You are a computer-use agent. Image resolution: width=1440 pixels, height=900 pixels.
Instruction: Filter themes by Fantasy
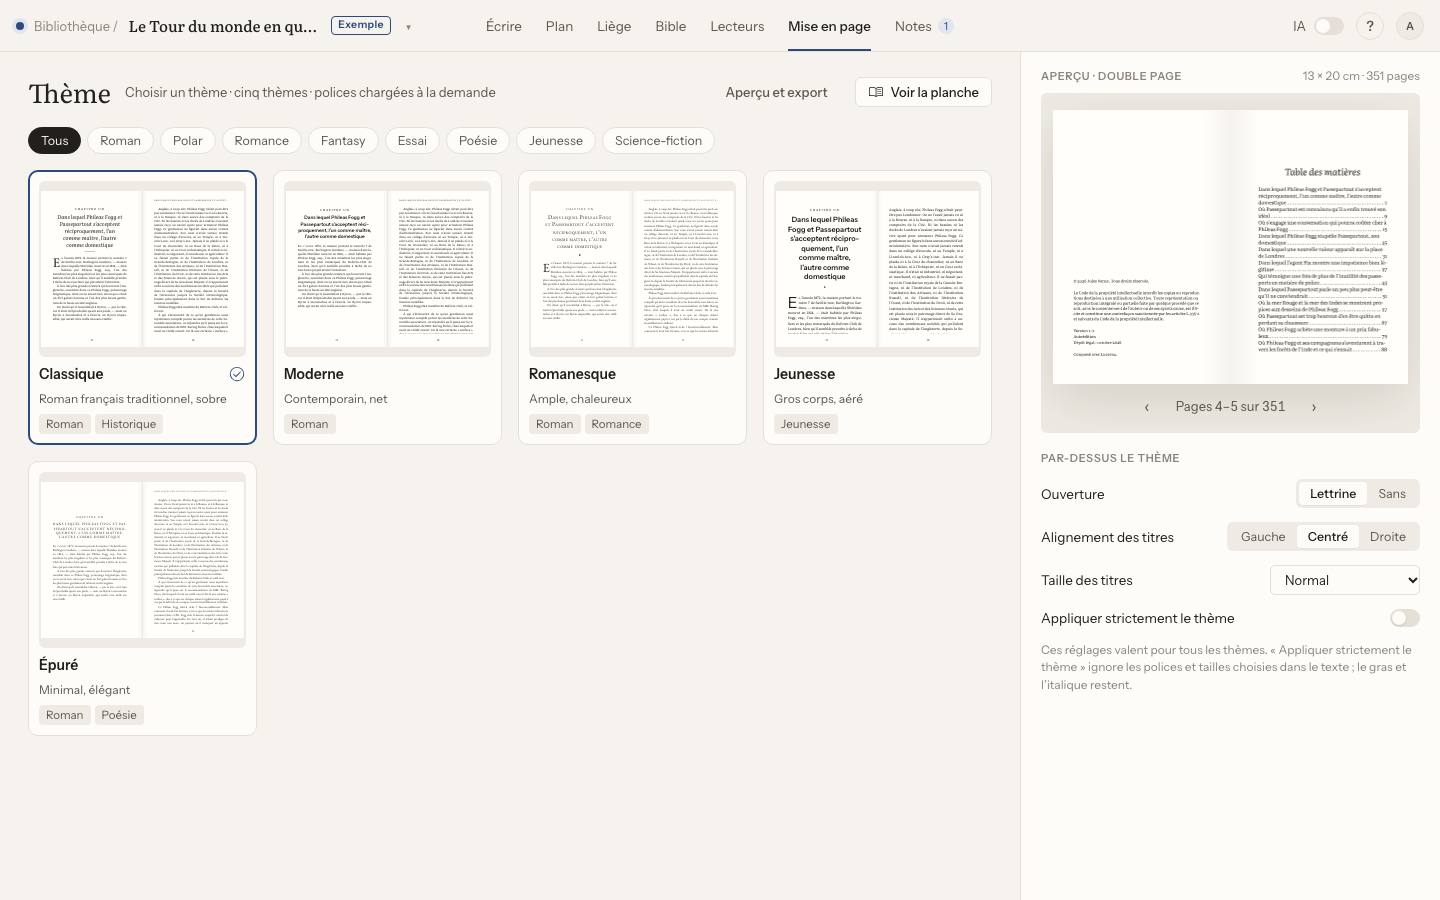coord(343,141)
